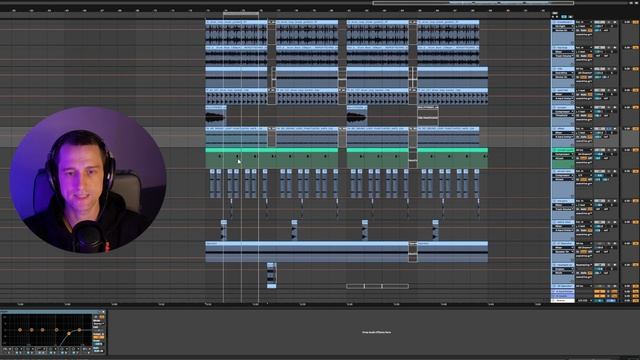The width and height of the screenshot is (640, 360).
Task: Select the leftmost filter dot in EQ display
Action: pyautogui.click(x=20, y=330)
